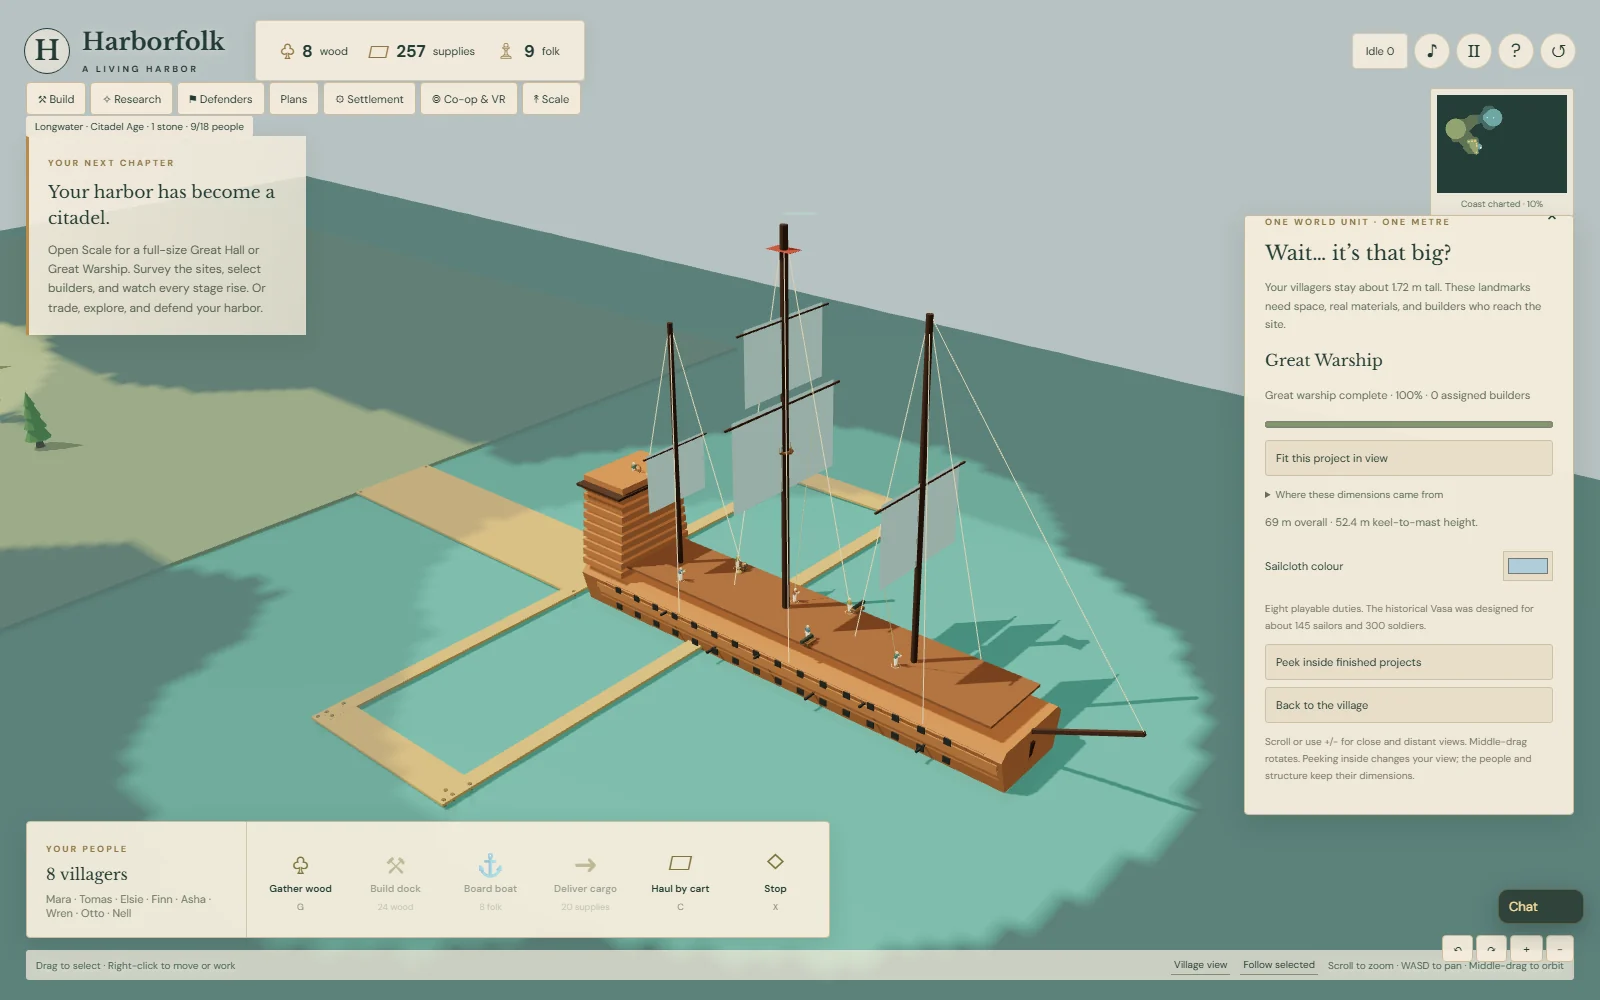Open the Research menu
1600x1000 pixels.
click(x=132, y=99)
